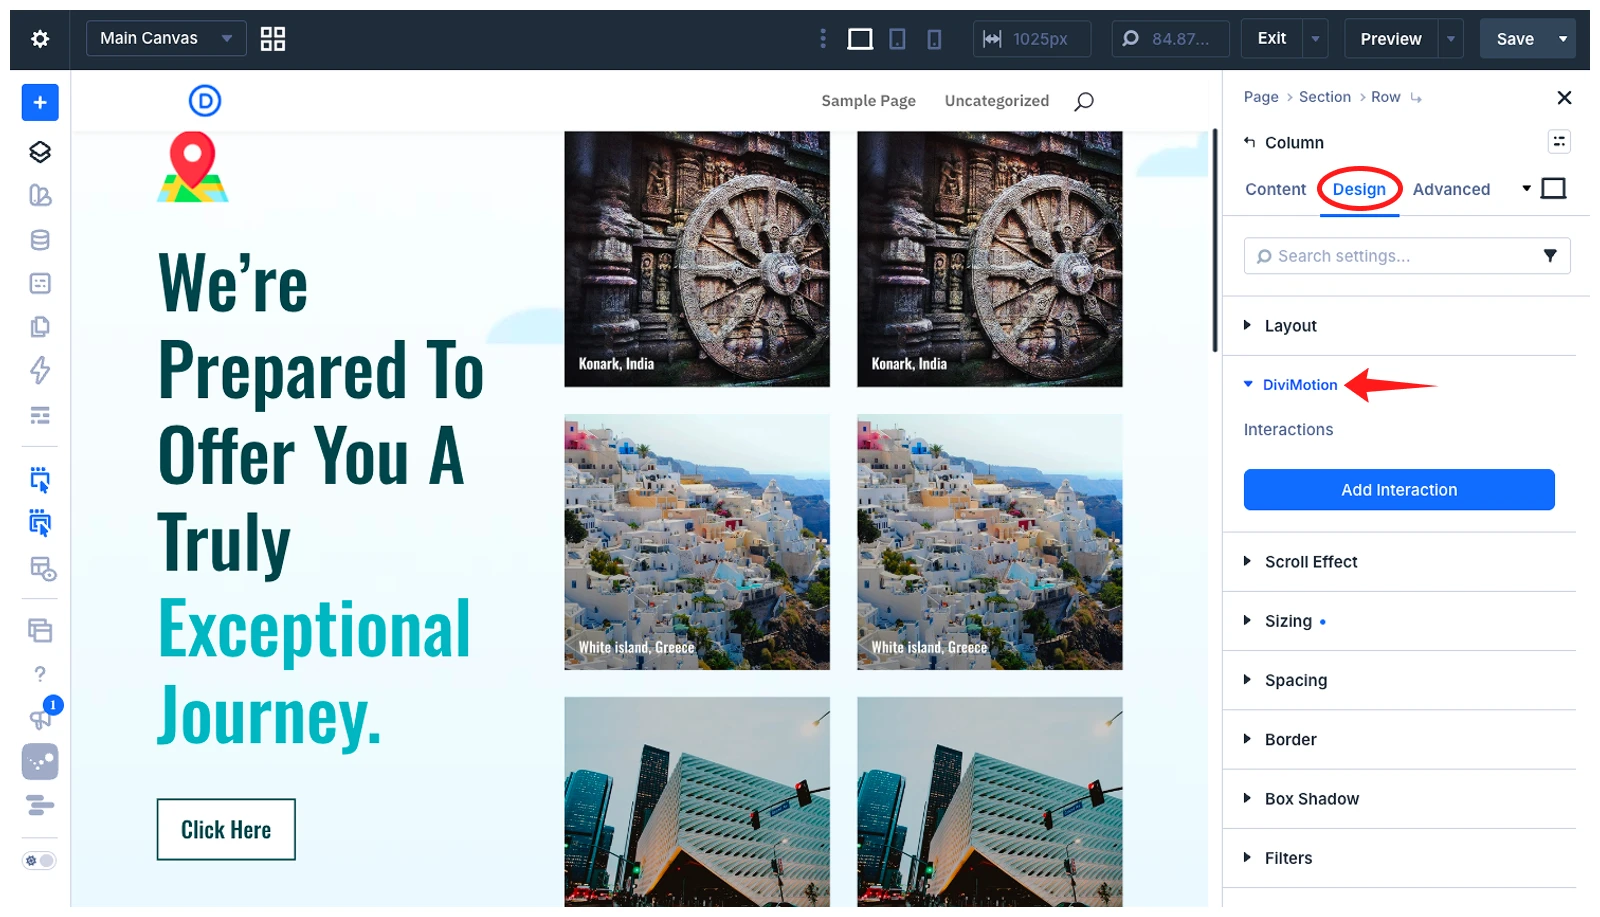Save the page with Save button
Viewport: 1600px width, 917px height.
pyautogui.click(x=1515, y=39)
